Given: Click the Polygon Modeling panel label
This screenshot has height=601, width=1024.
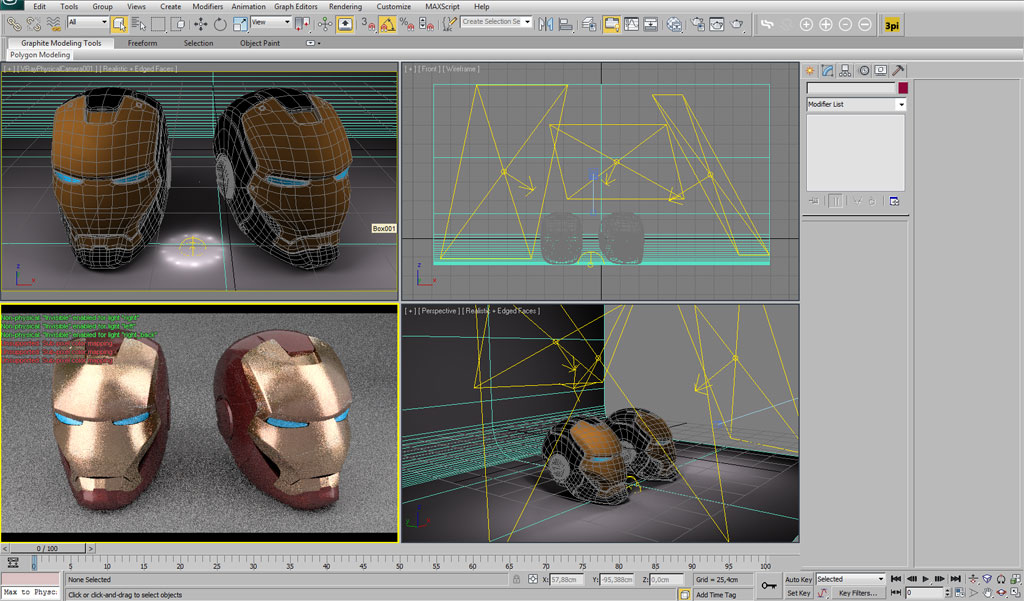Looking at the screenshot, I should [40, 55].
